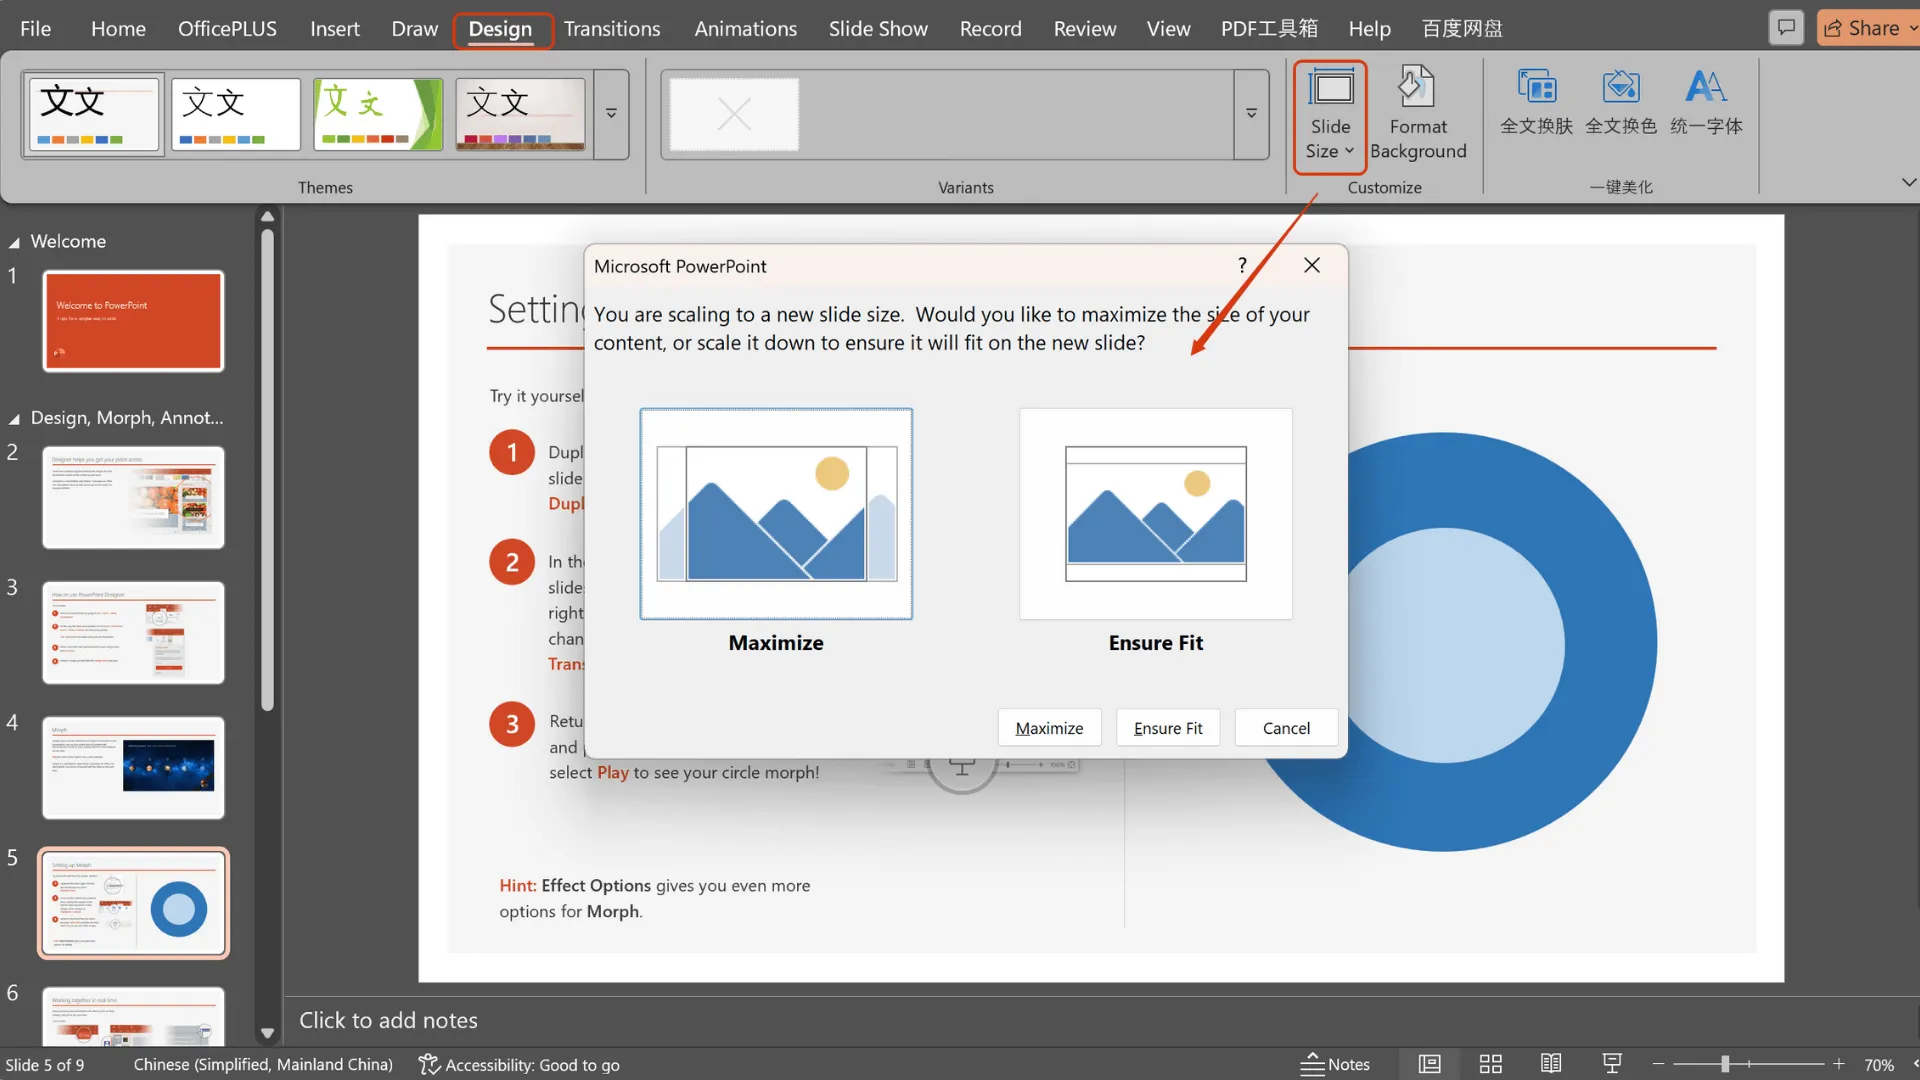Image resolution: width=1920 pixels, height=1080 pixels.
Task: Click the zoom slider handle
Action: point(1724,1064)
